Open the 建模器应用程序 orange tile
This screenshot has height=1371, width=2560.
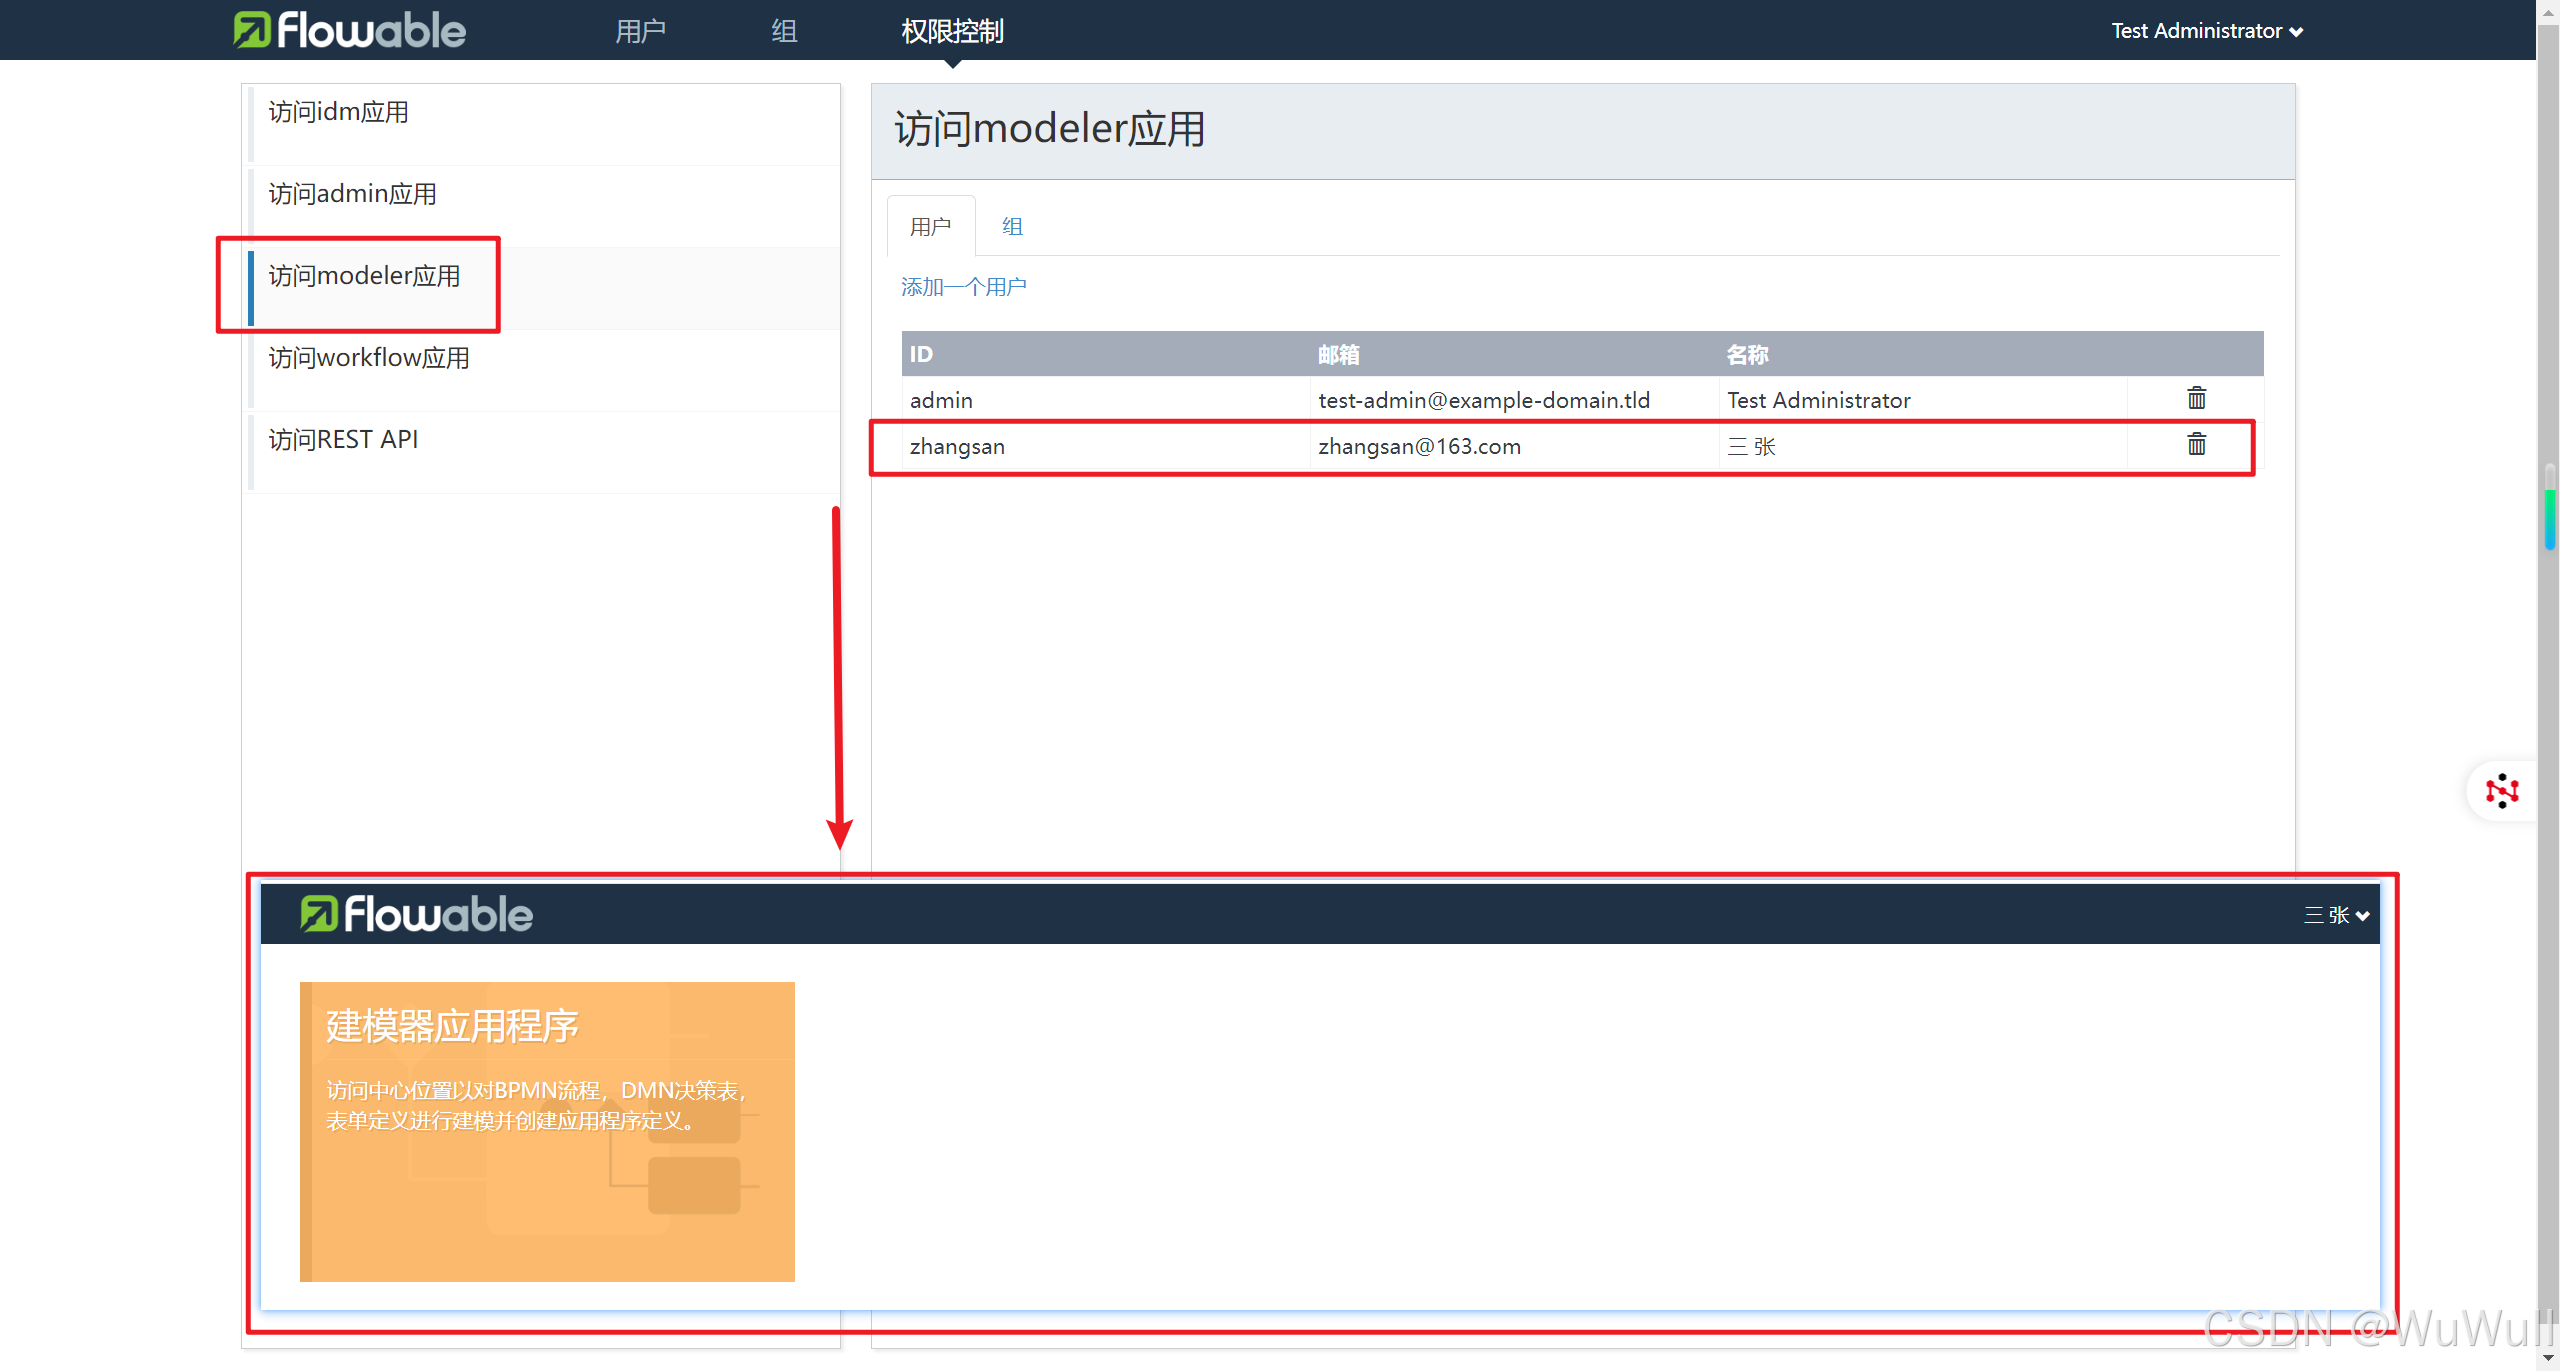[547, 1131]
